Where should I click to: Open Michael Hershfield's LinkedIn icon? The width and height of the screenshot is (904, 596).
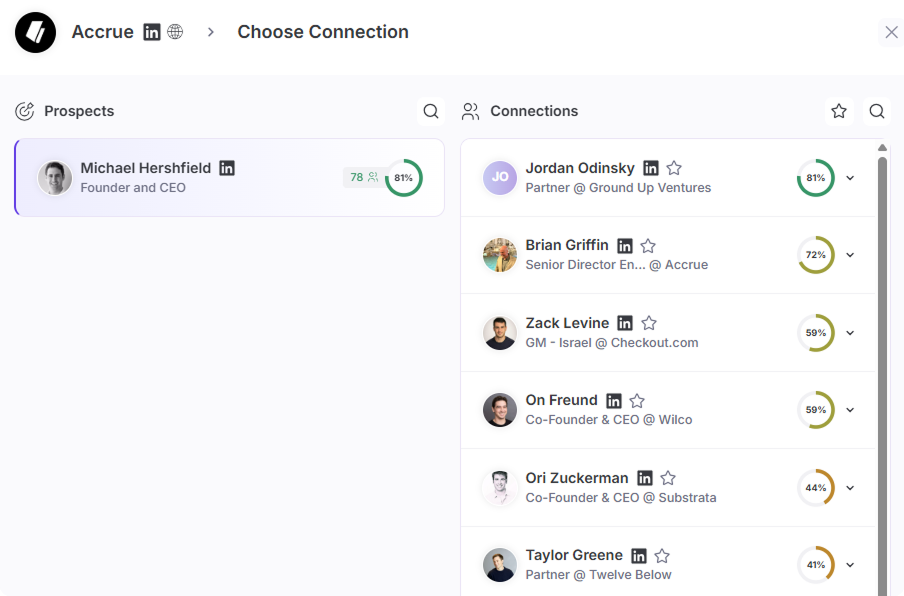[227, 168]
